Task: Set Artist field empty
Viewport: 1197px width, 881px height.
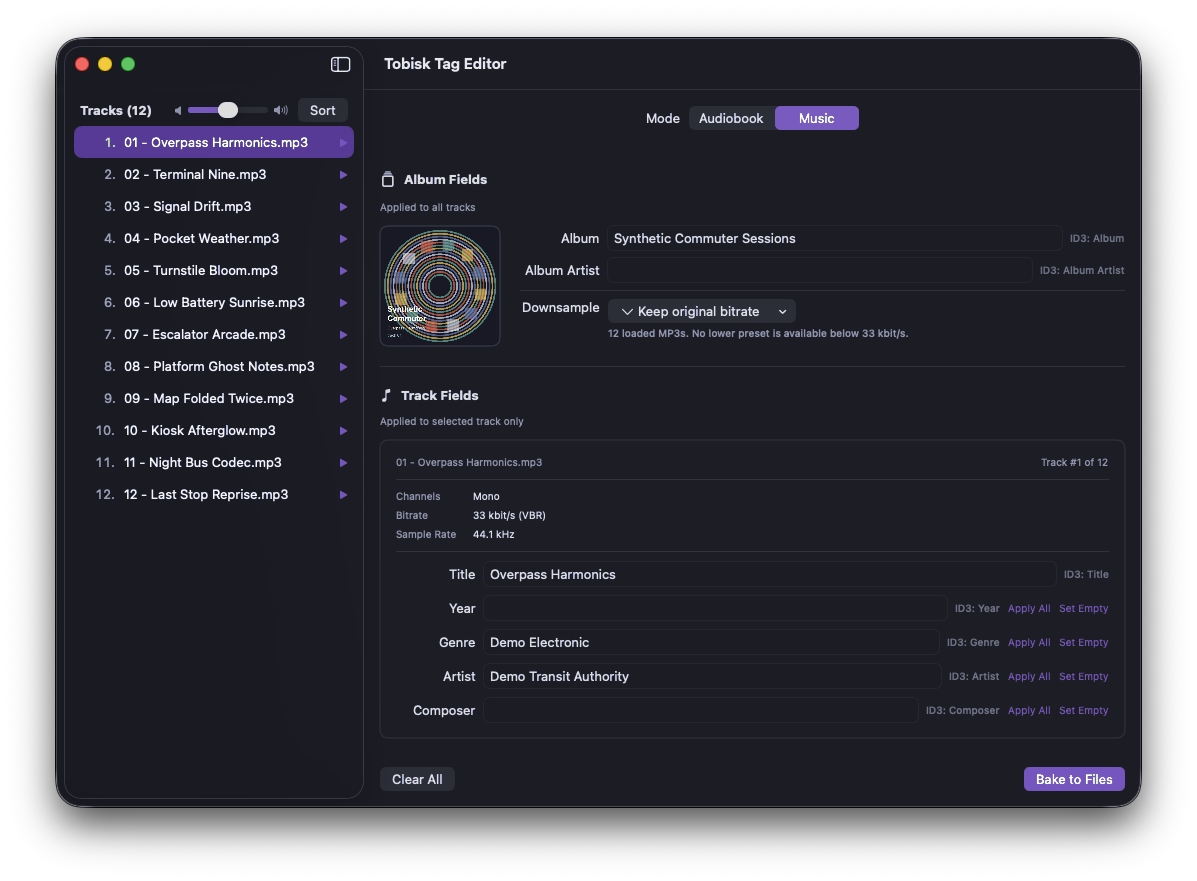Action: pos(1083,676)
